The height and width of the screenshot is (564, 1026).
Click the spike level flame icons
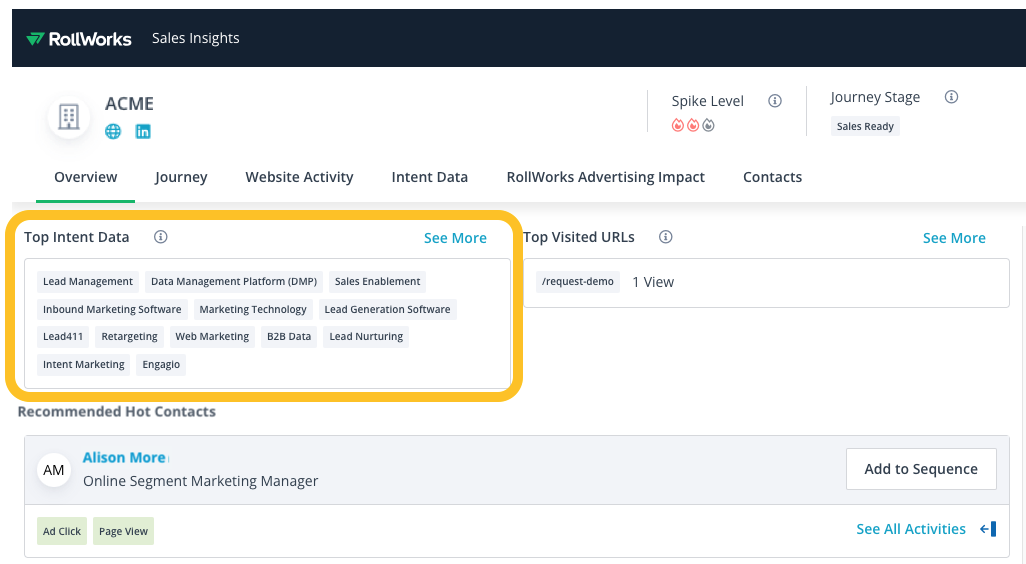(x=693, y=125)
